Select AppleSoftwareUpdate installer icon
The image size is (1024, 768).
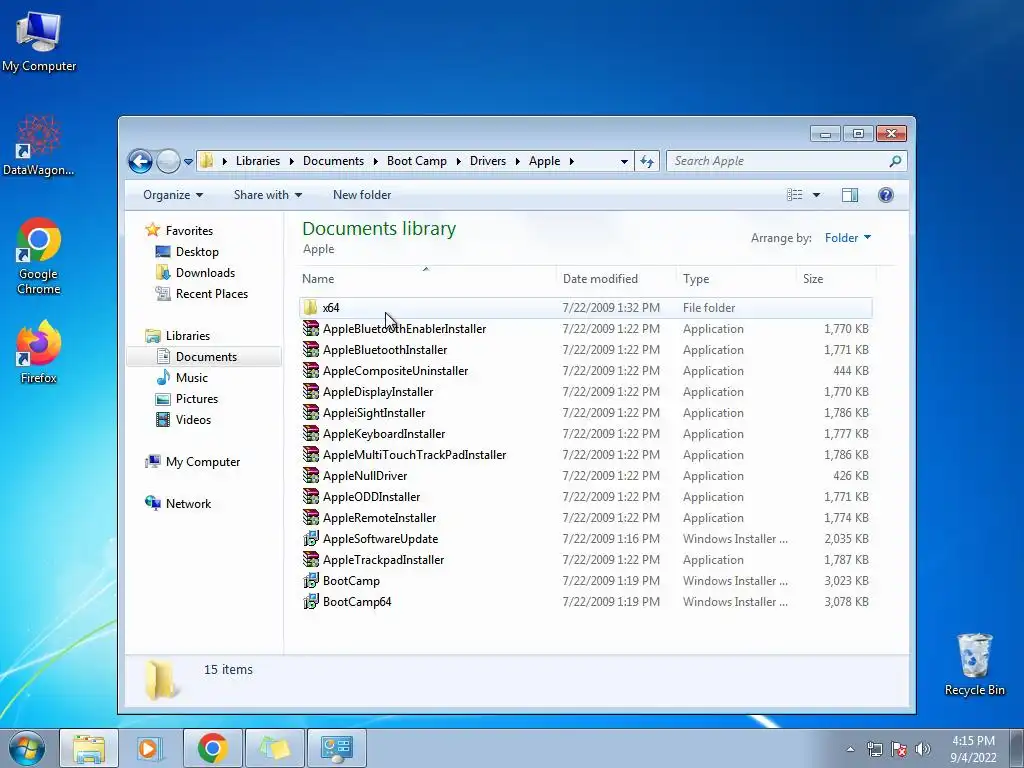click(x=311, y=539)
